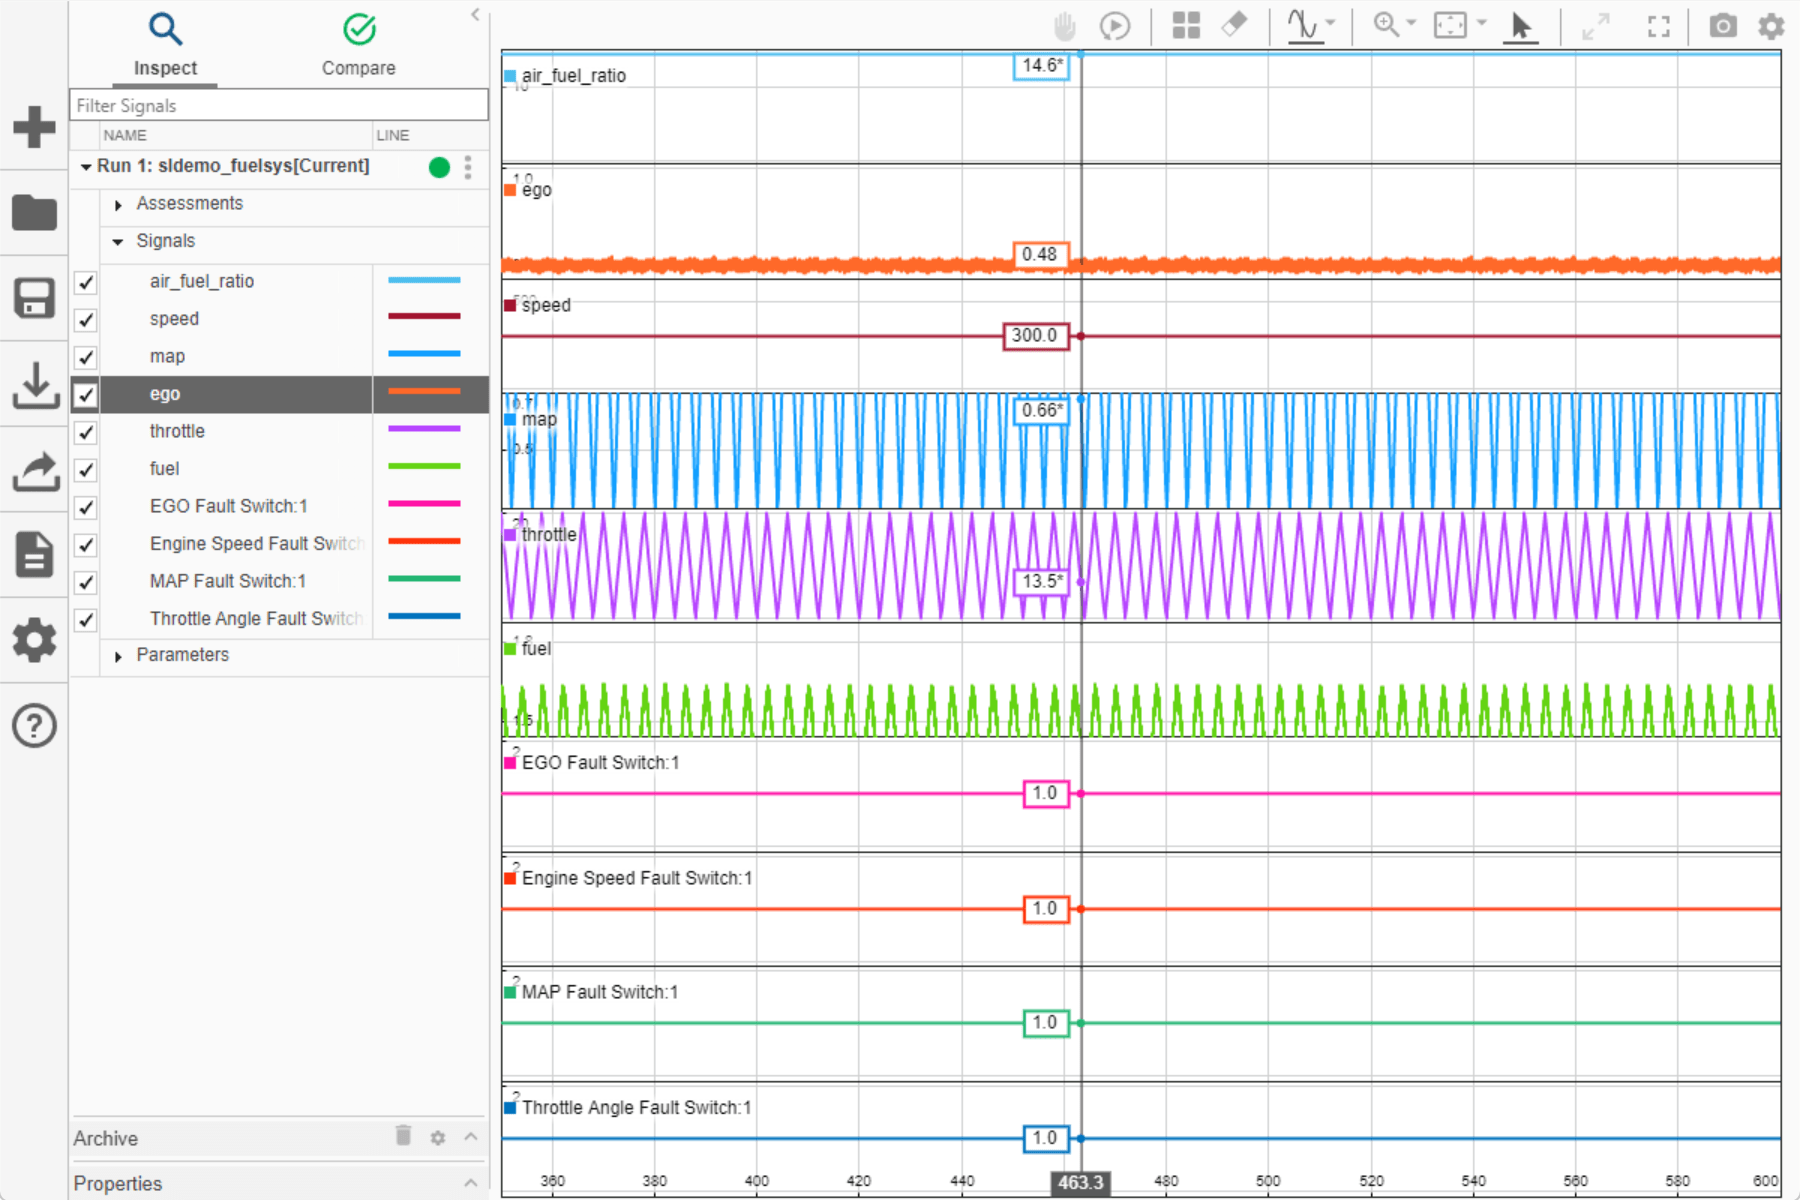The height and width of the screenshot is (1200, 1800).
Task: Disable plotting of the speed signal
Action: 85,320
